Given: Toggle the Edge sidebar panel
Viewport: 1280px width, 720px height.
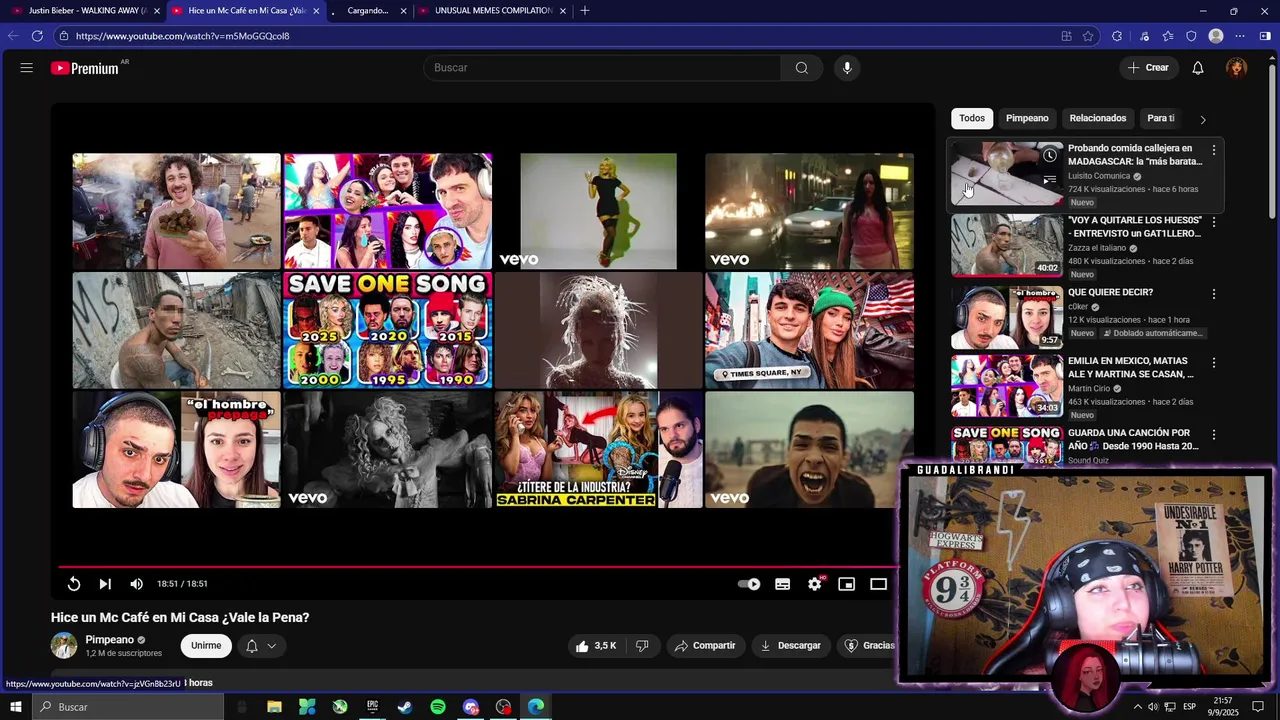Looking at the screenshot, I should click(x=1265, y=36).
